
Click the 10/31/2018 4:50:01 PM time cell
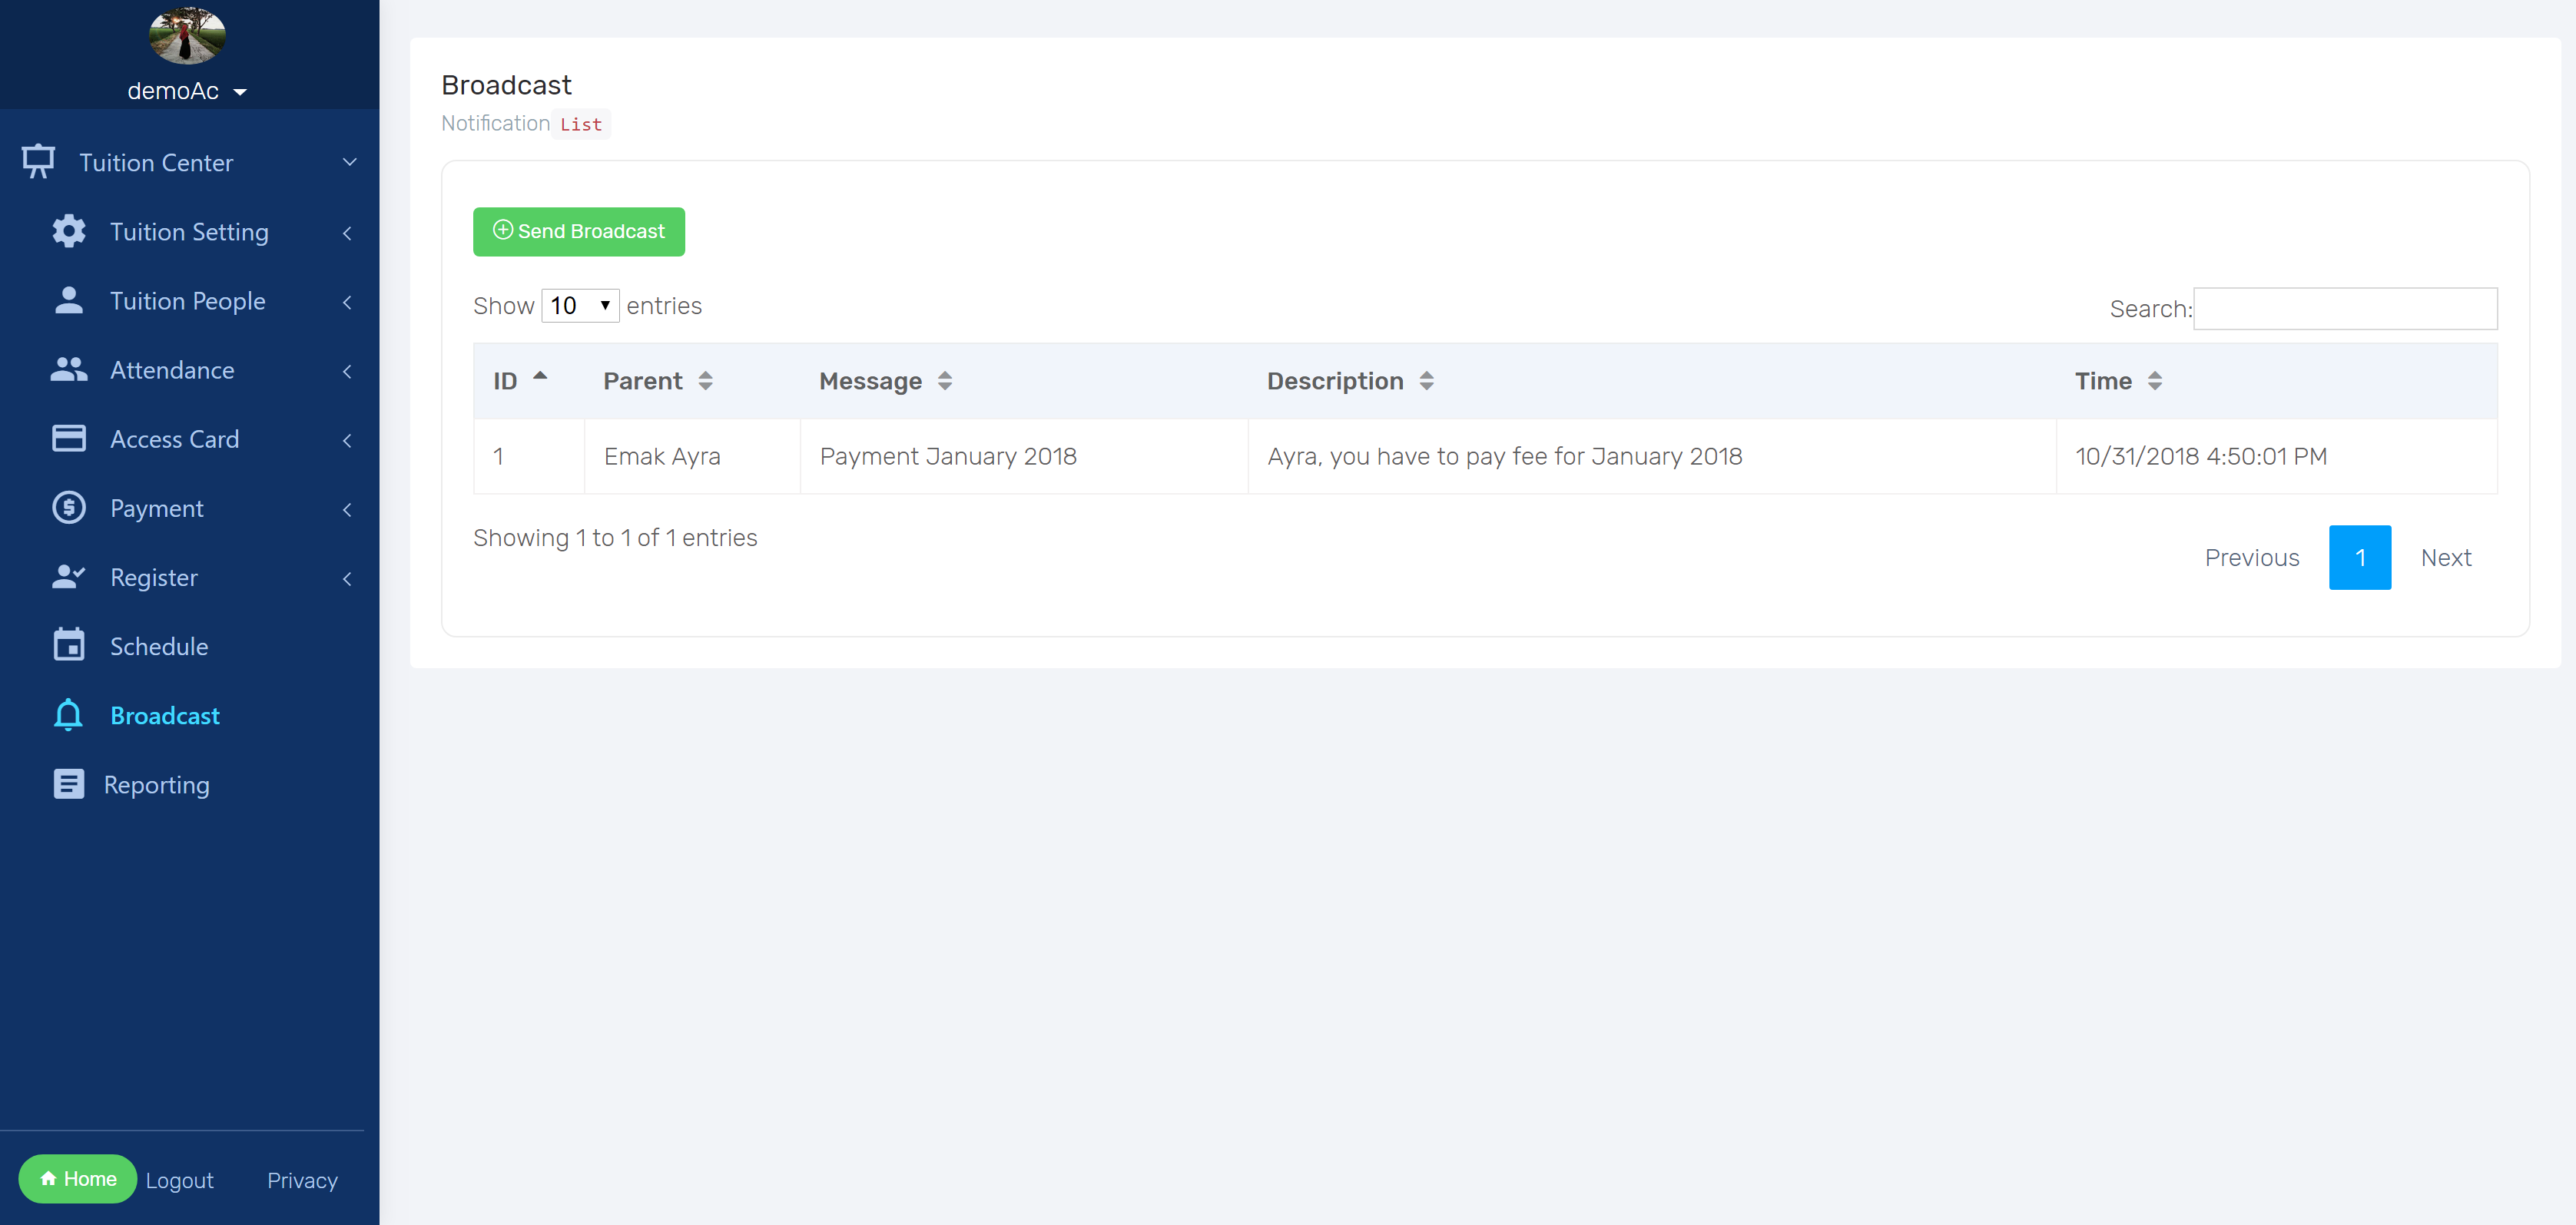click(2277, 456)
